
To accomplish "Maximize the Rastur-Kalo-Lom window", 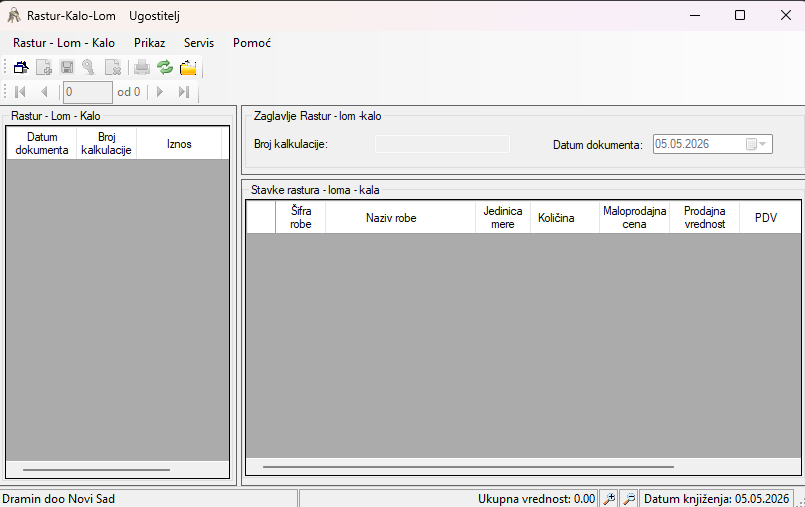I will [x=740, y=15].
